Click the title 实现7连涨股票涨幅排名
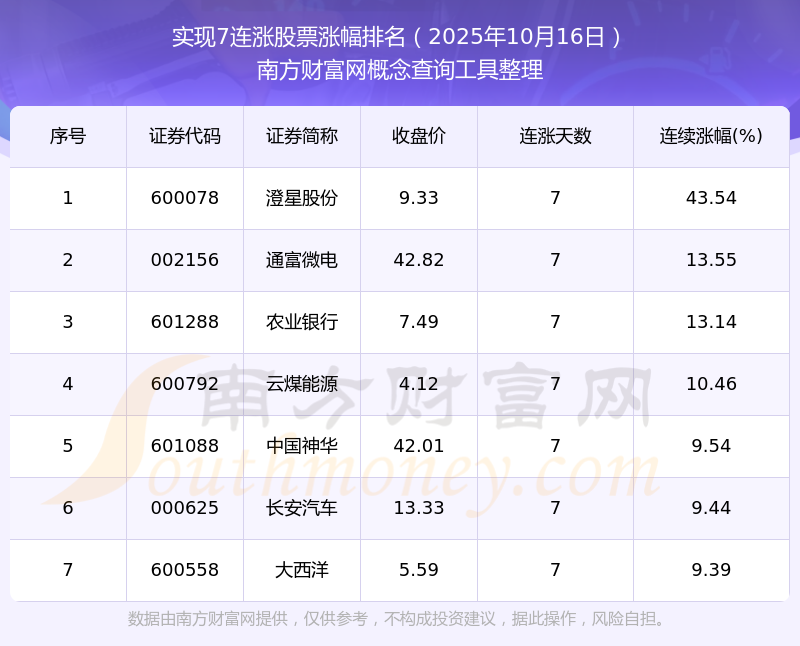 [x=288, y=37]
